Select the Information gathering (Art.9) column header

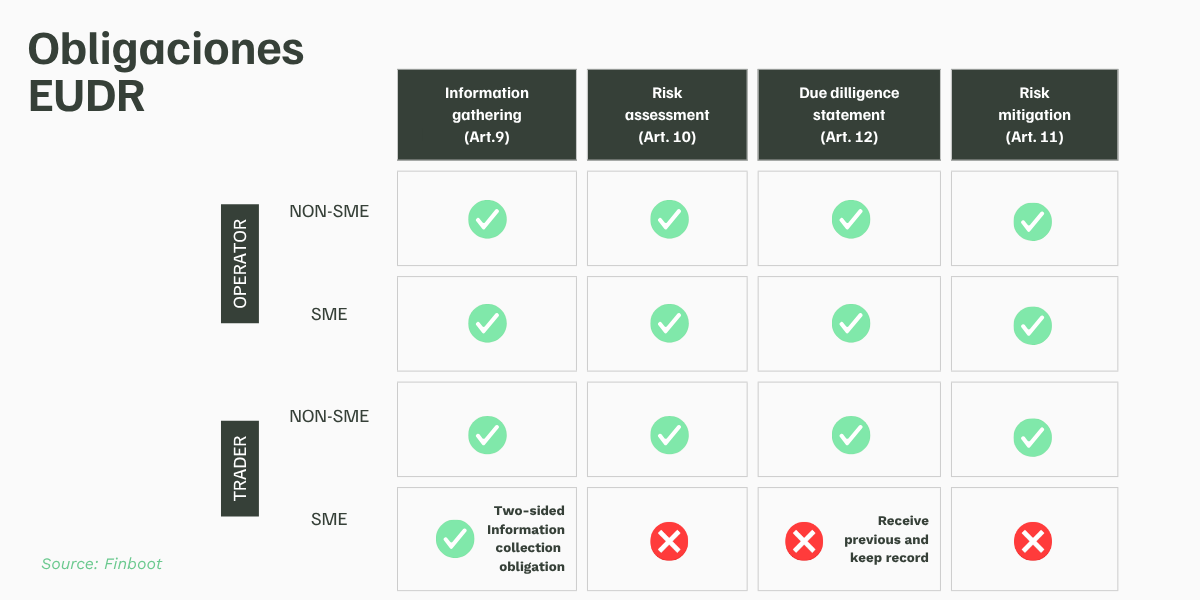(487, 115)
